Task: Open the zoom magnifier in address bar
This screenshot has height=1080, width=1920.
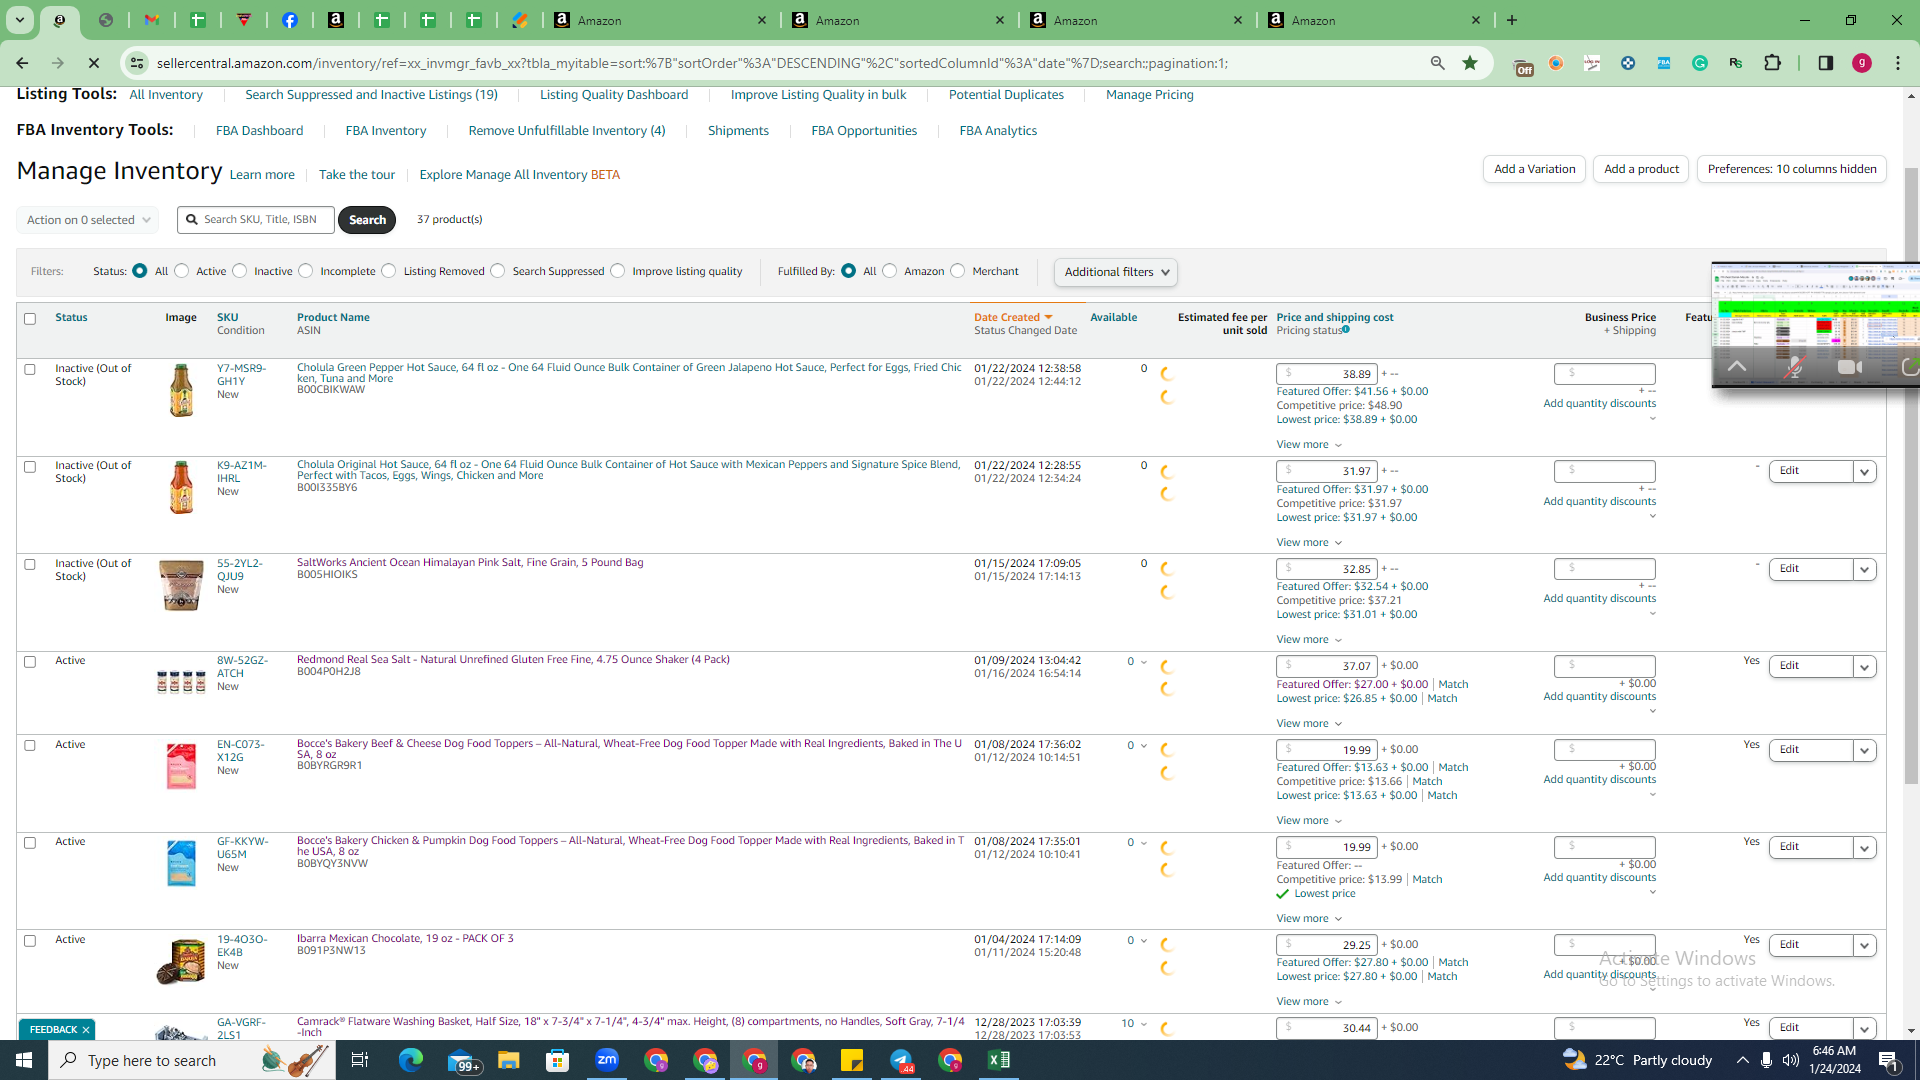Action: click(x=1438, y=63)
